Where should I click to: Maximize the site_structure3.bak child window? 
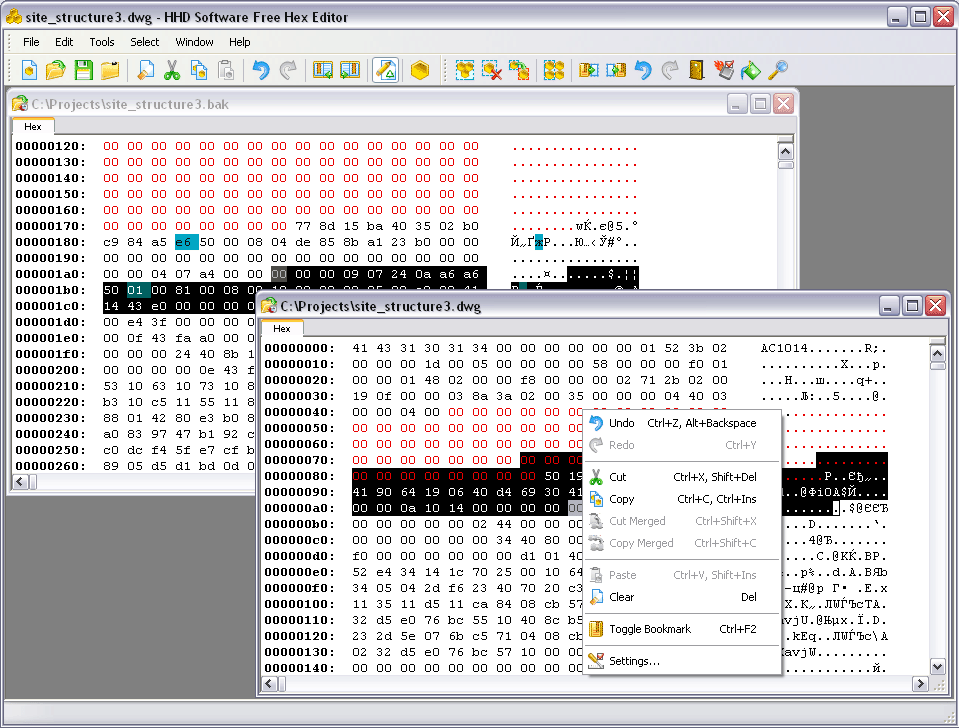click(x=760, y=105)
